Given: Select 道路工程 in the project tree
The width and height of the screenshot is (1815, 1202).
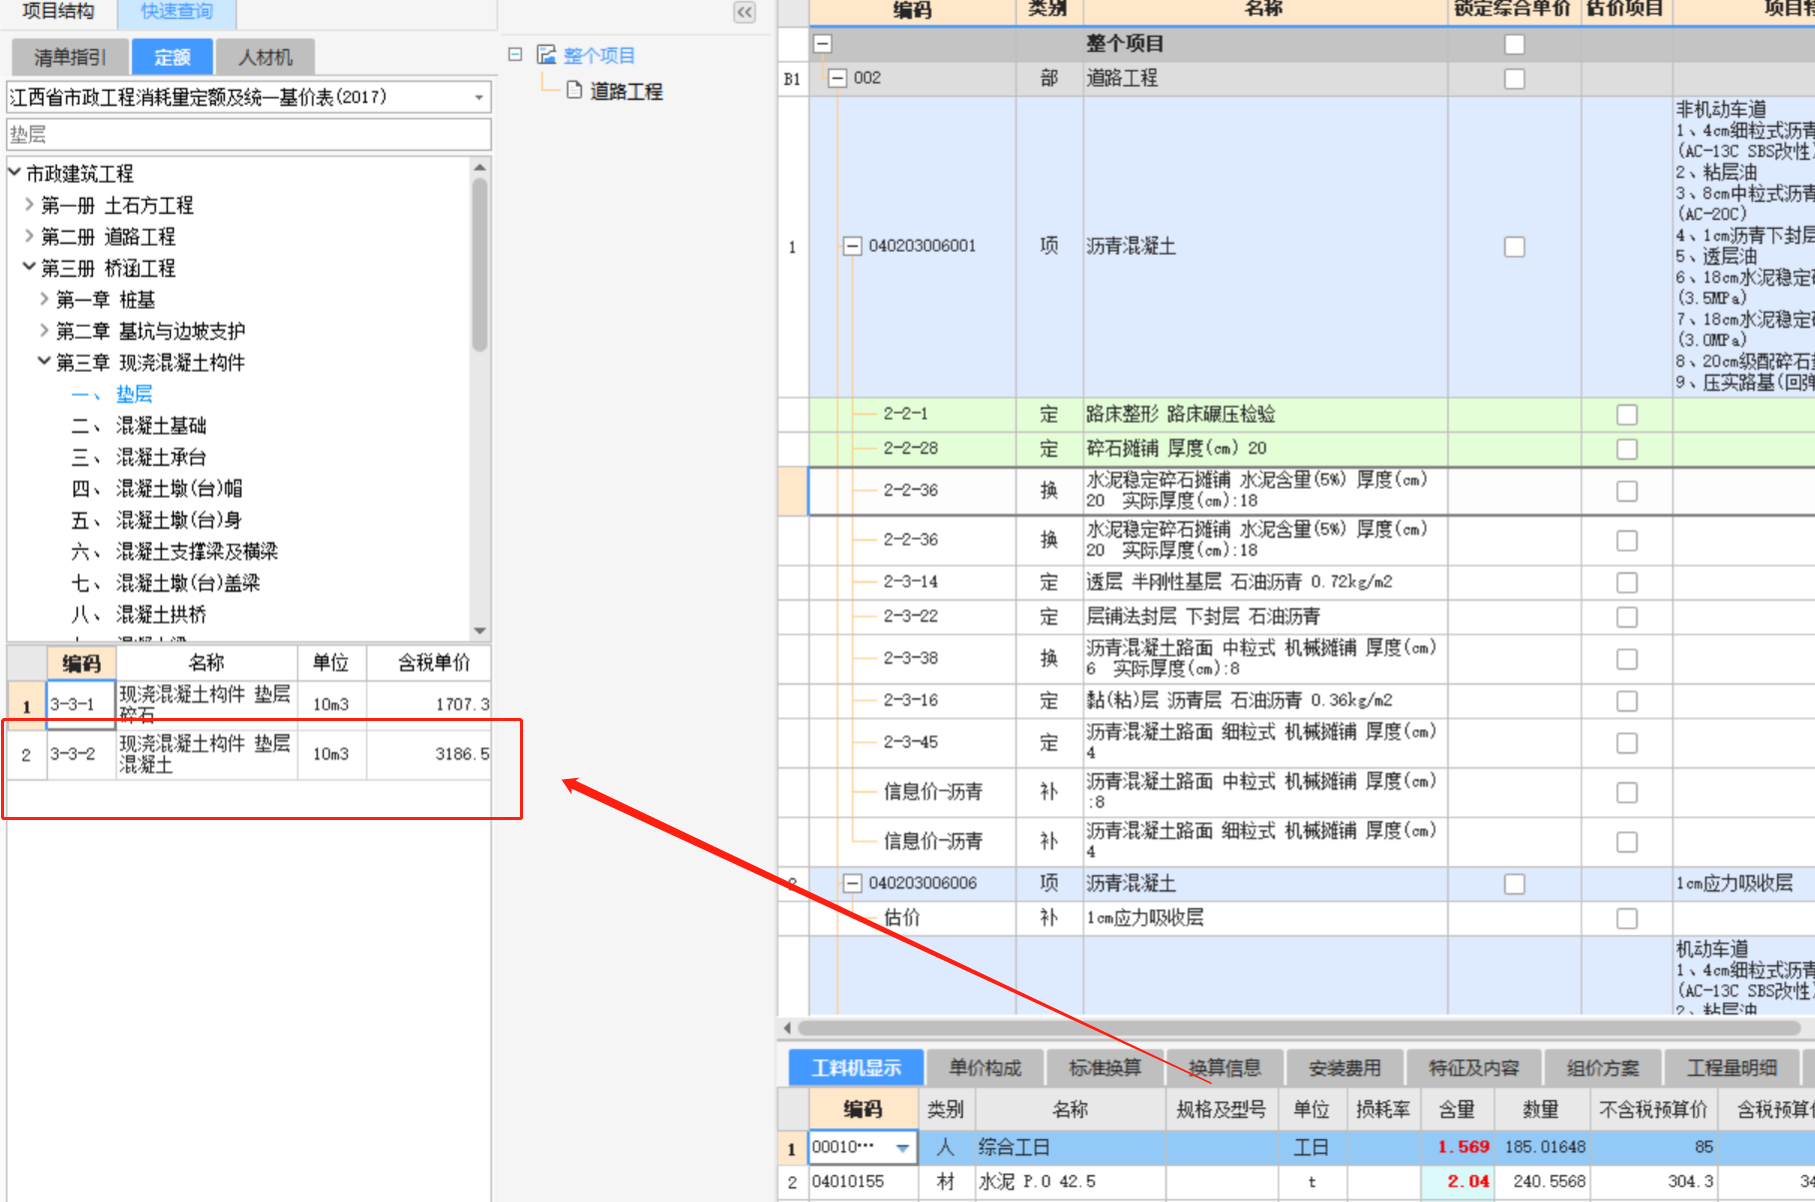Looking at the screenshot, I should (626, 91).
